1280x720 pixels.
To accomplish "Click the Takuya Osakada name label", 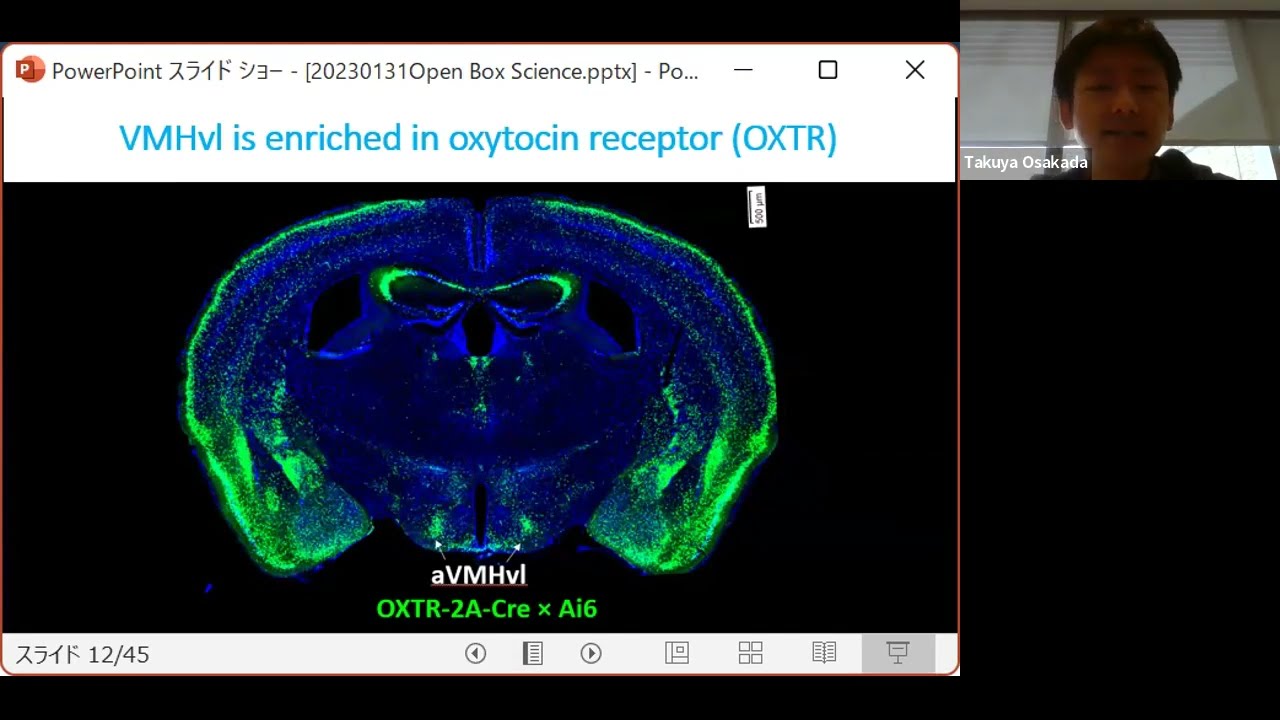I will (x=1026, y=162).
